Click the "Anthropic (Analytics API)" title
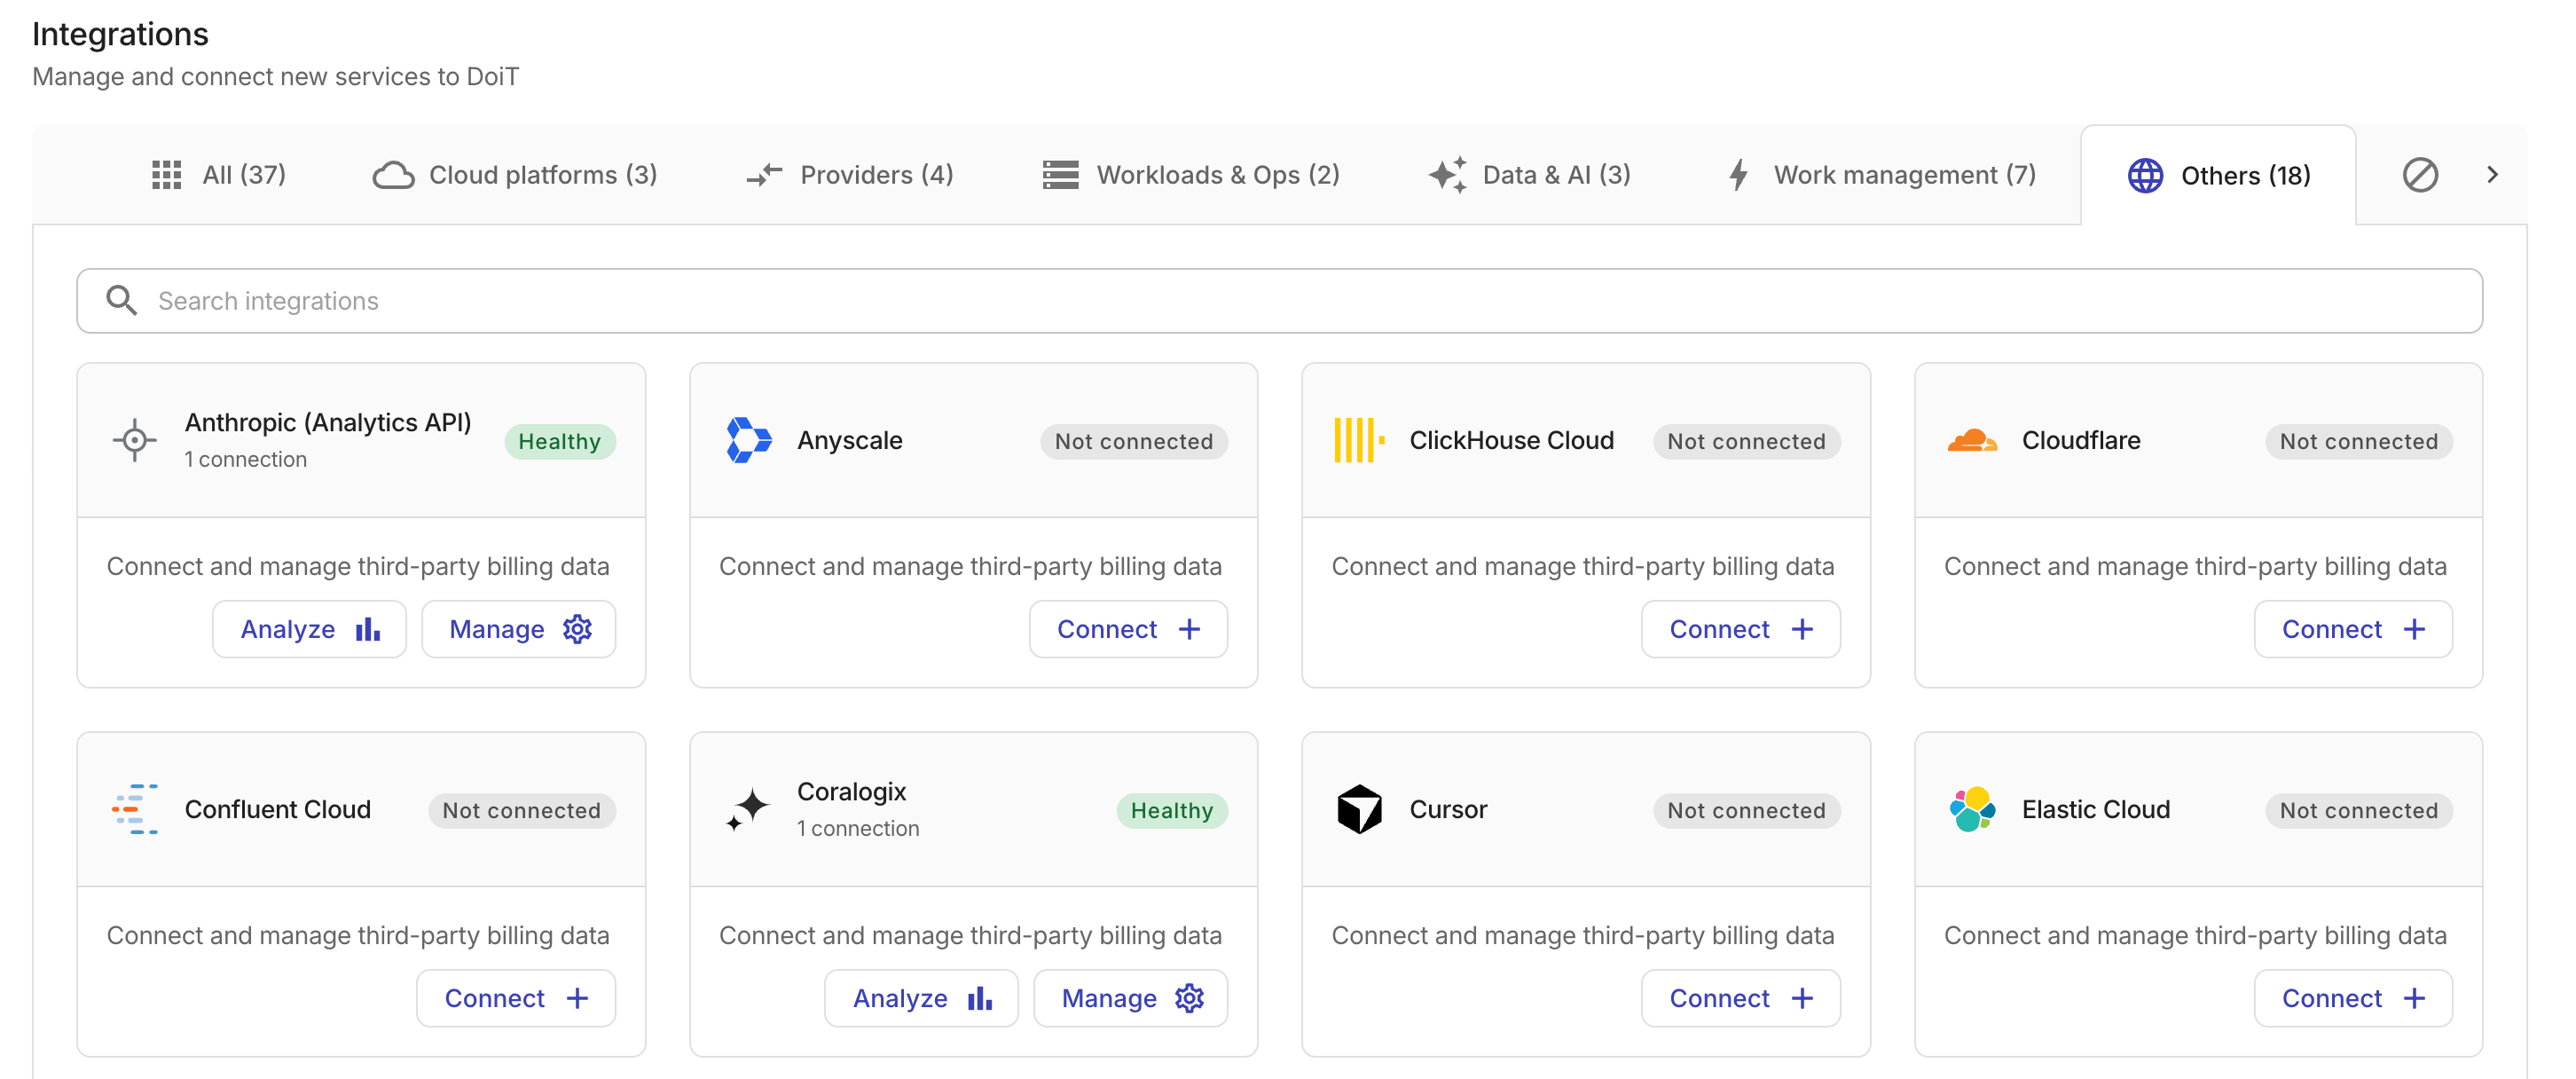 (x=328, y=422)
